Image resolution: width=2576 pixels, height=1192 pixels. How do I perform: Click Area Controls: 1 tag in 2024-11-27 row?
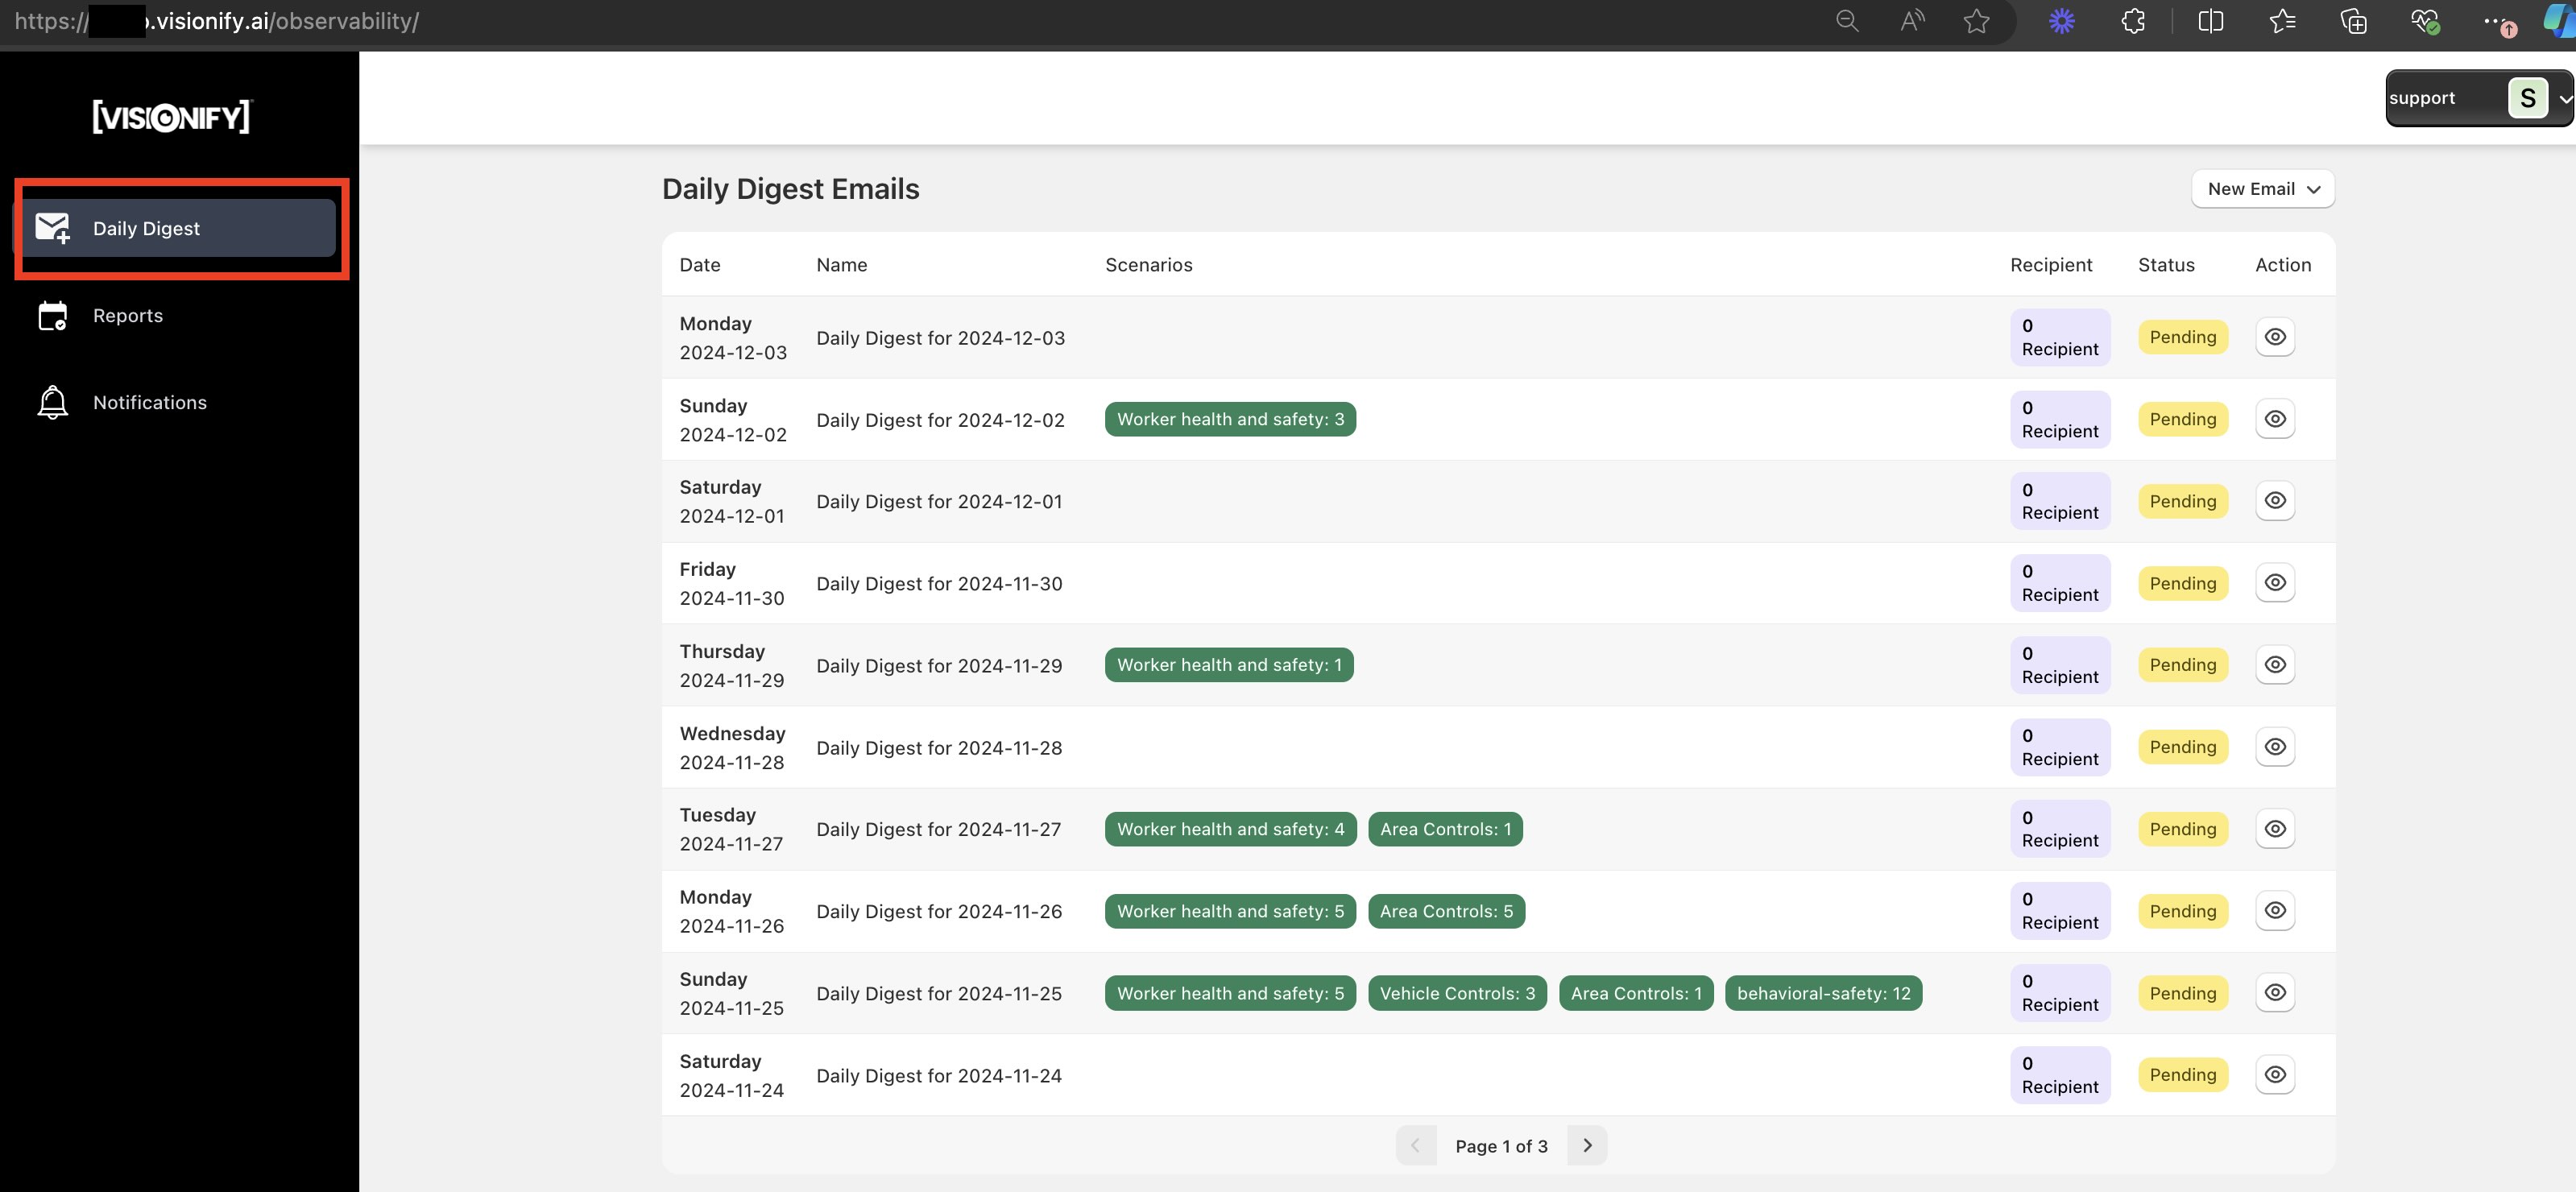[1445, 829]
